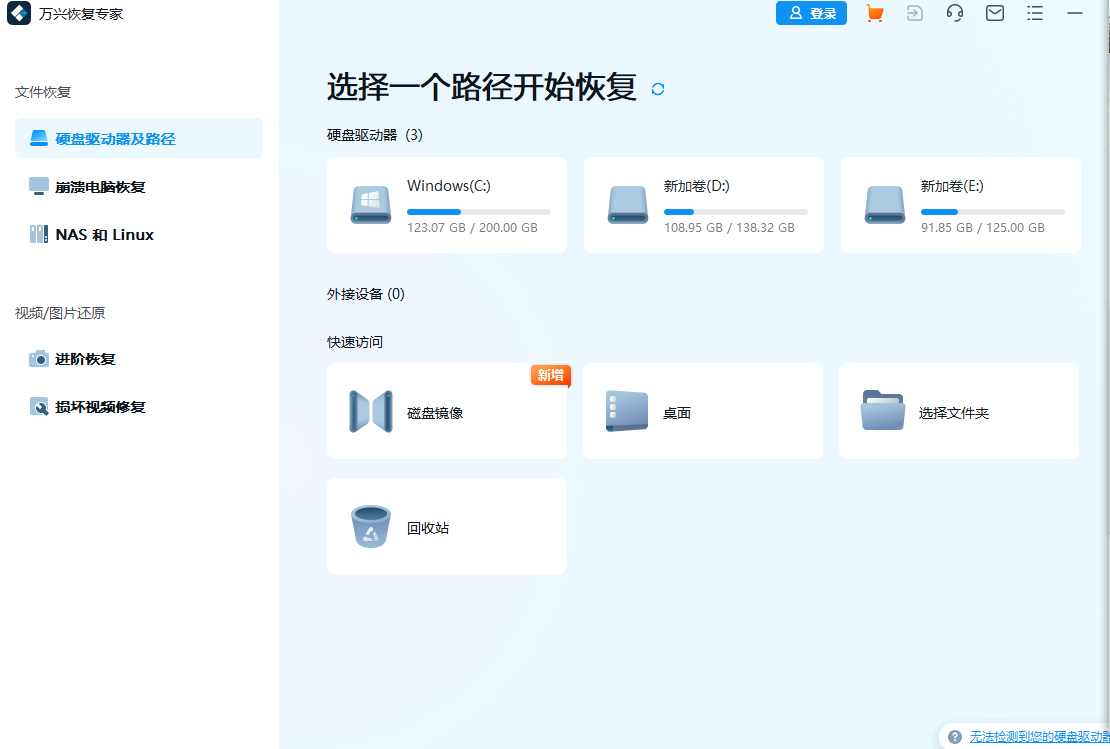Click the 万兴恢复专家 app logo
Image resolution: width=1110 pixels, height=749 pixels.
[19, 14]
